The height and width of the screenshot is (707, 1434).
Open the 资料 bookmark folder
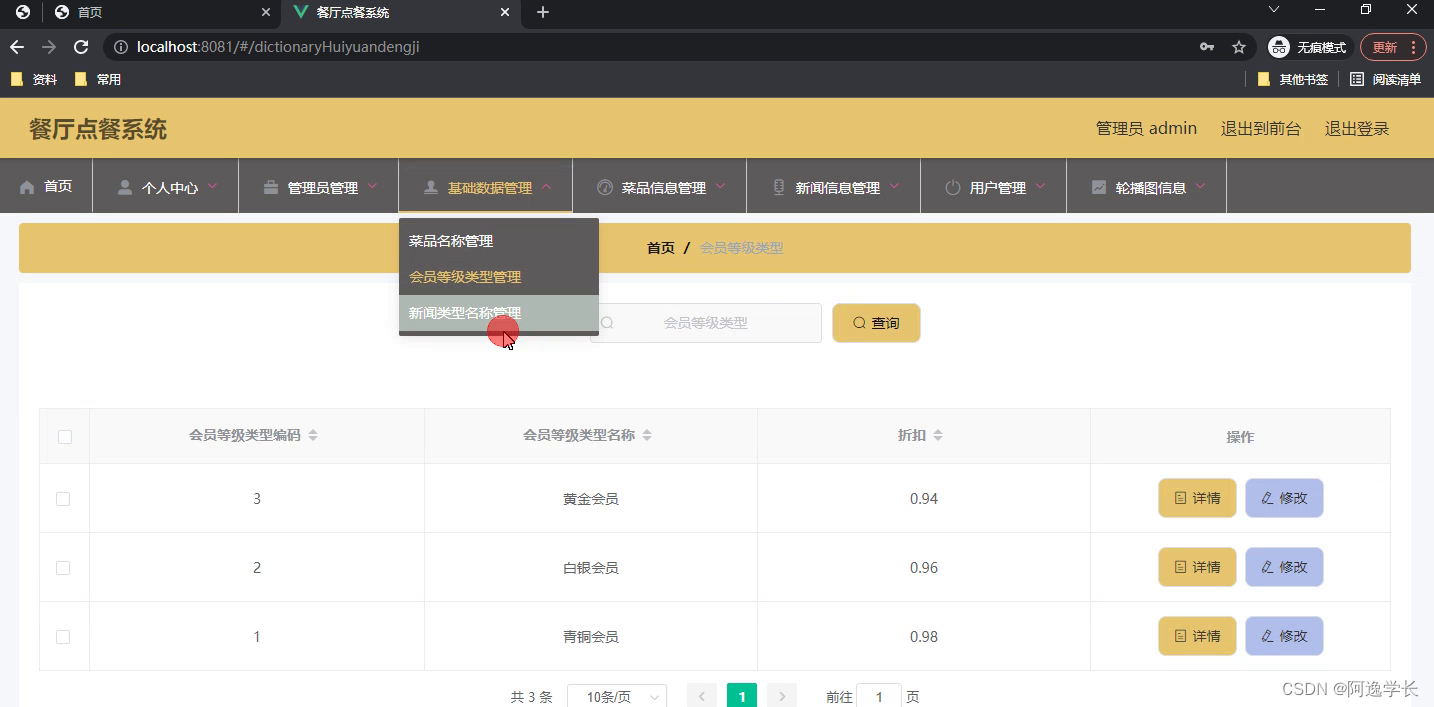point(34,79)
